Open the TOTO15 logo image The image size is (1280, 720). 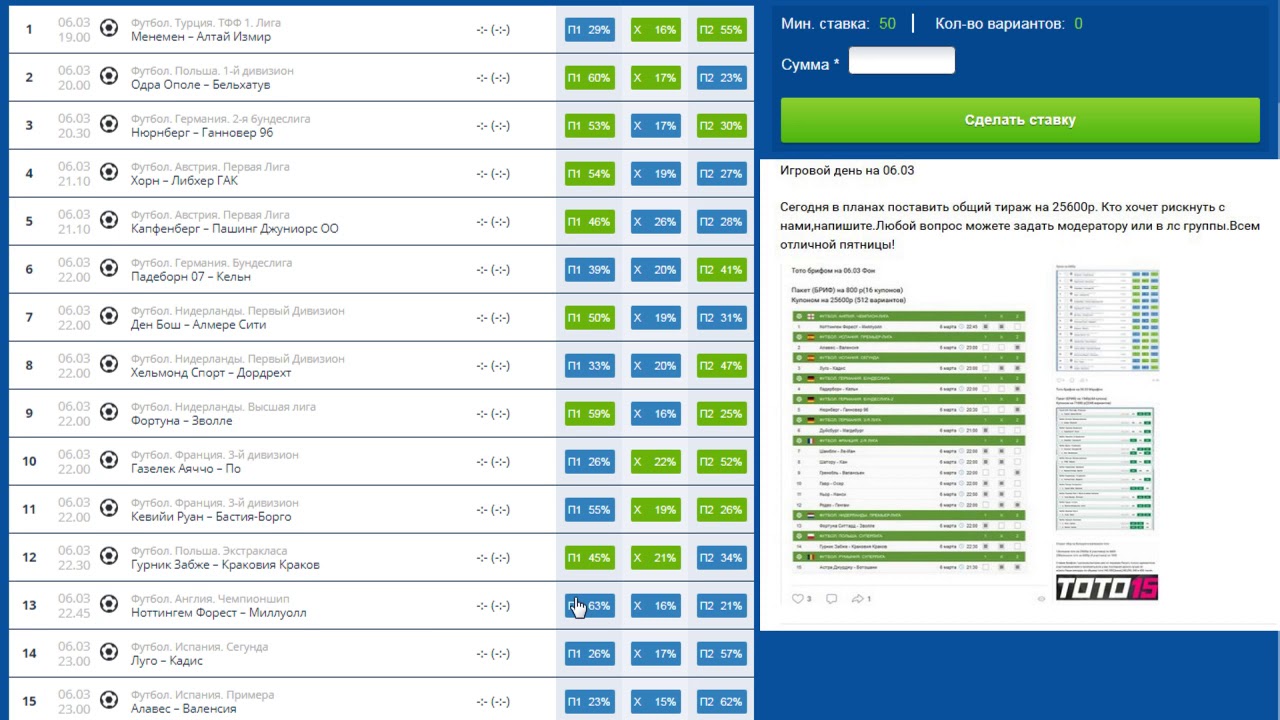(1107, 588)
